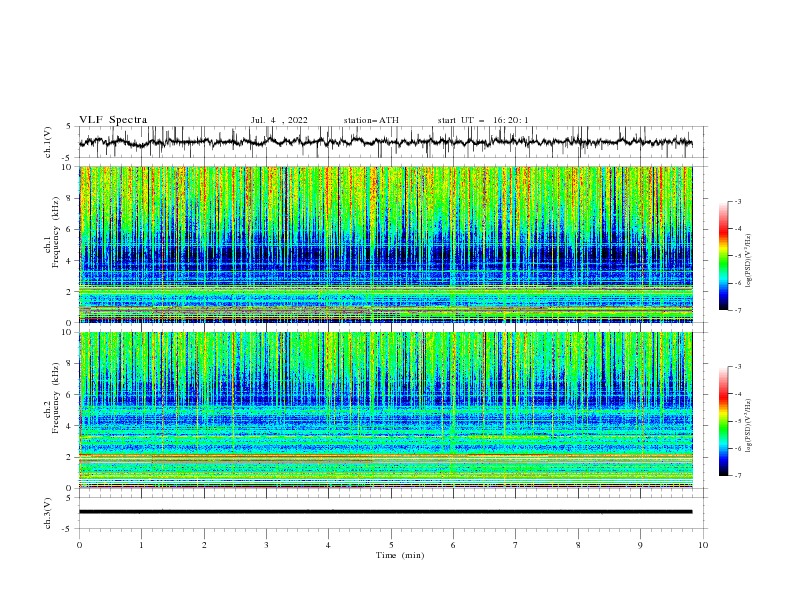
Task: Click time axis tick label '1'
Action: [x=142, y=545]
